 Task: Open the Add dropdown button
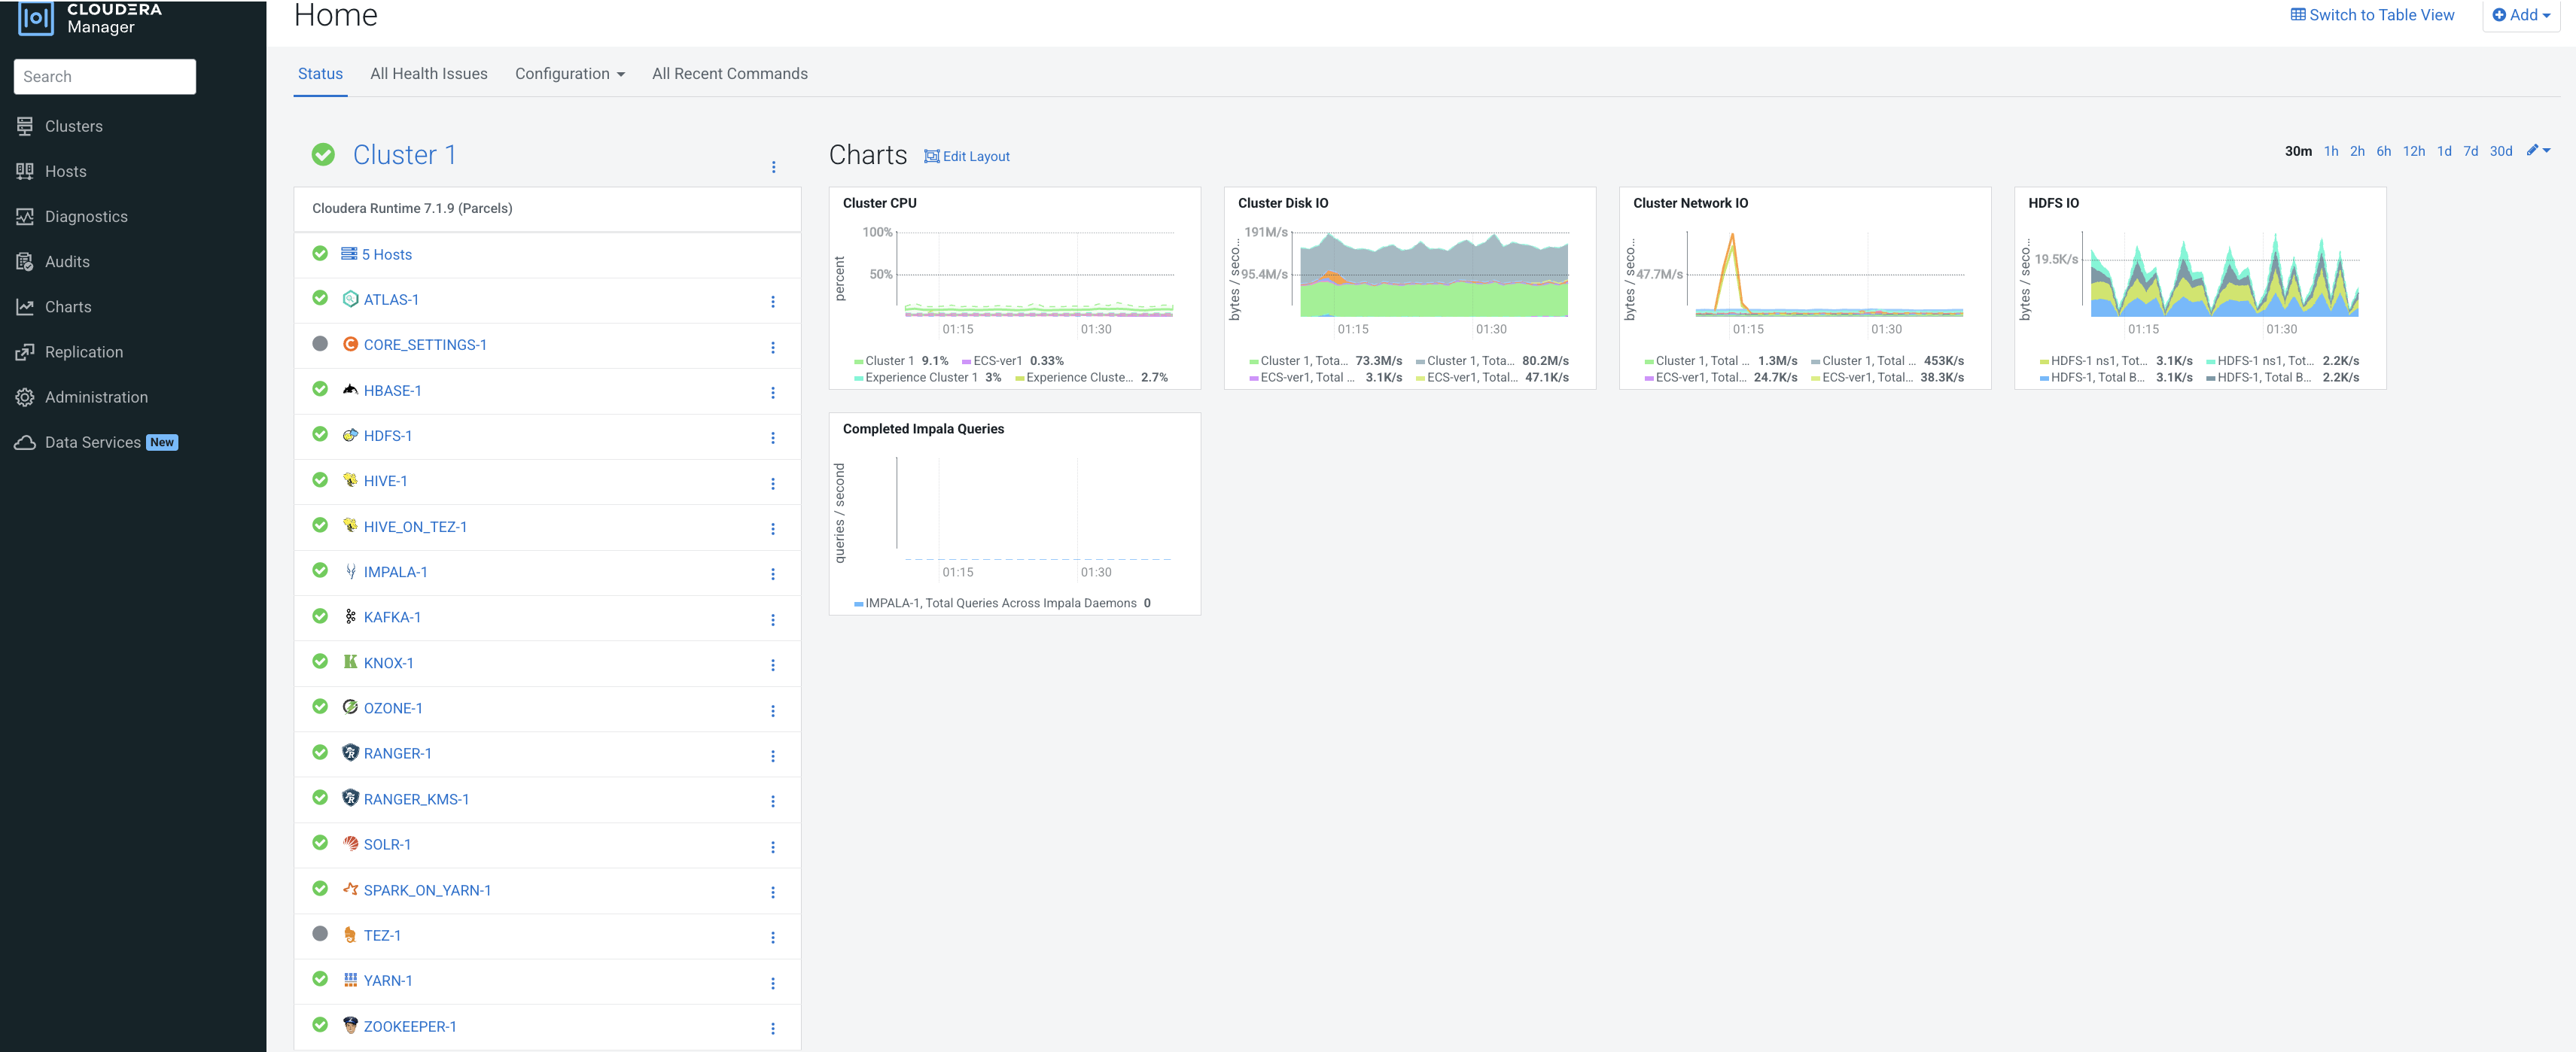pyautogui.click(x=2520, y=15)
